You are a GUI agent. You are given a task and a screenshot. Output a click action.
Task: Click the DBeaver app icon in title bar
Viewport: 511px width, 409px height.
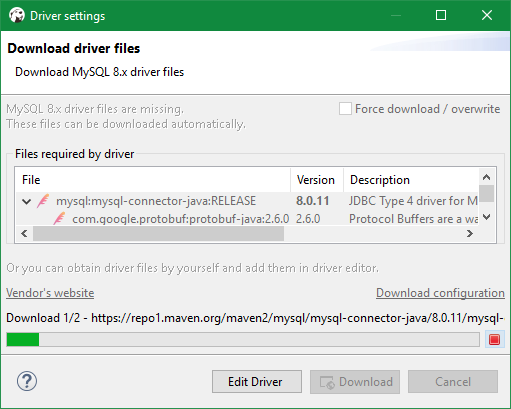(17, 15)
